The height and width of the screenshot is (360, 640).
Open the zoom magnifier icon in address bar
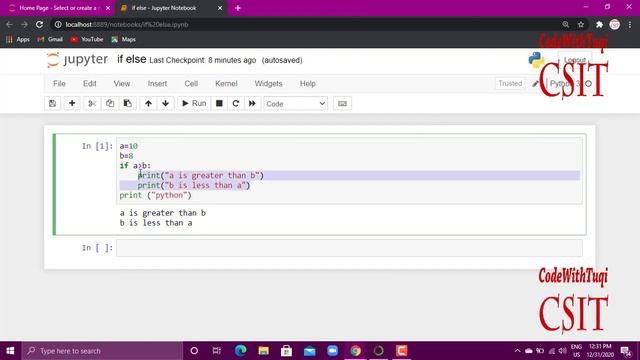565,24
